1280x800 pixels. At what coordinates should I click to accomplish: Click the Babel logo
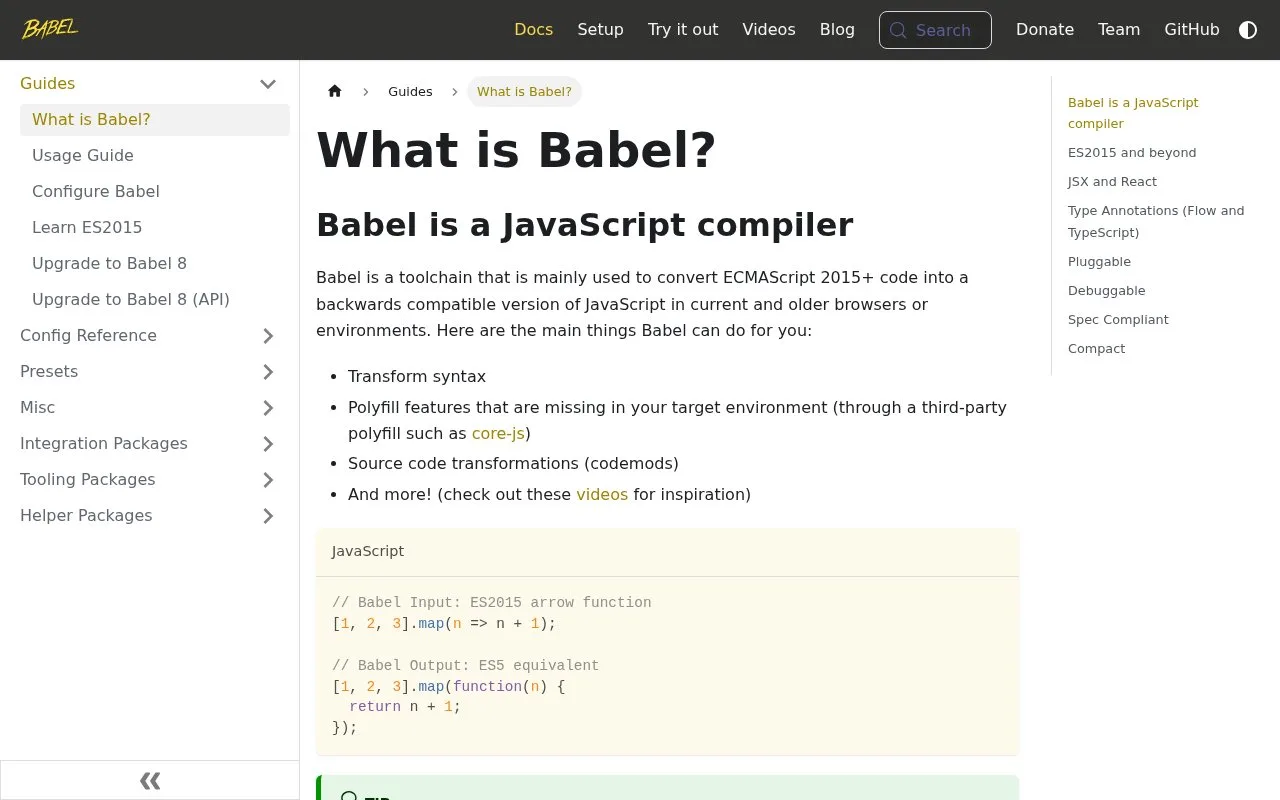(50, 29)
